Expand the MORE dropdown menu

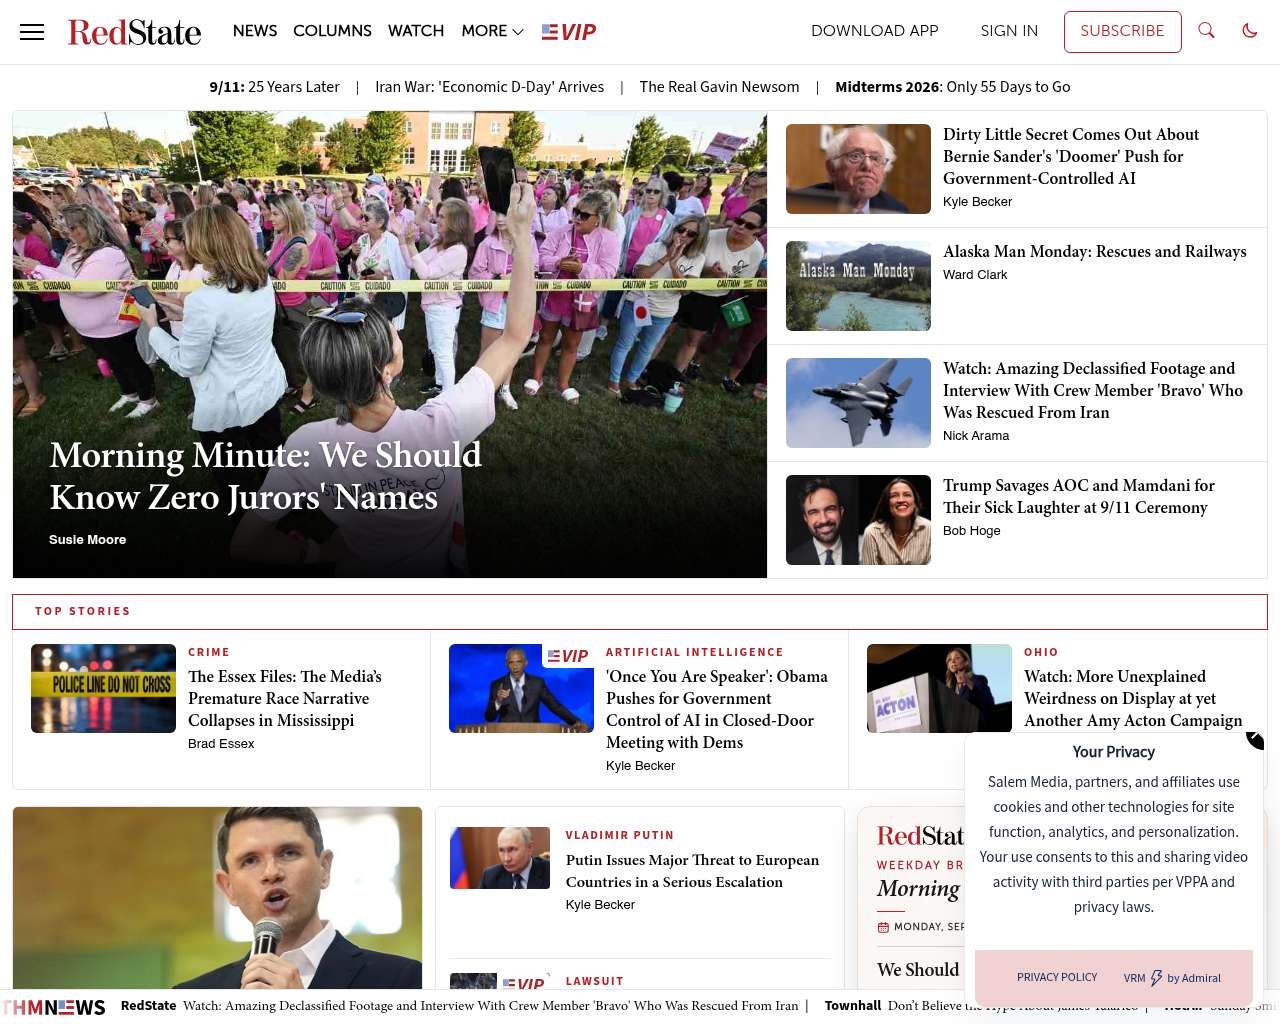click(x=492, y=31)
